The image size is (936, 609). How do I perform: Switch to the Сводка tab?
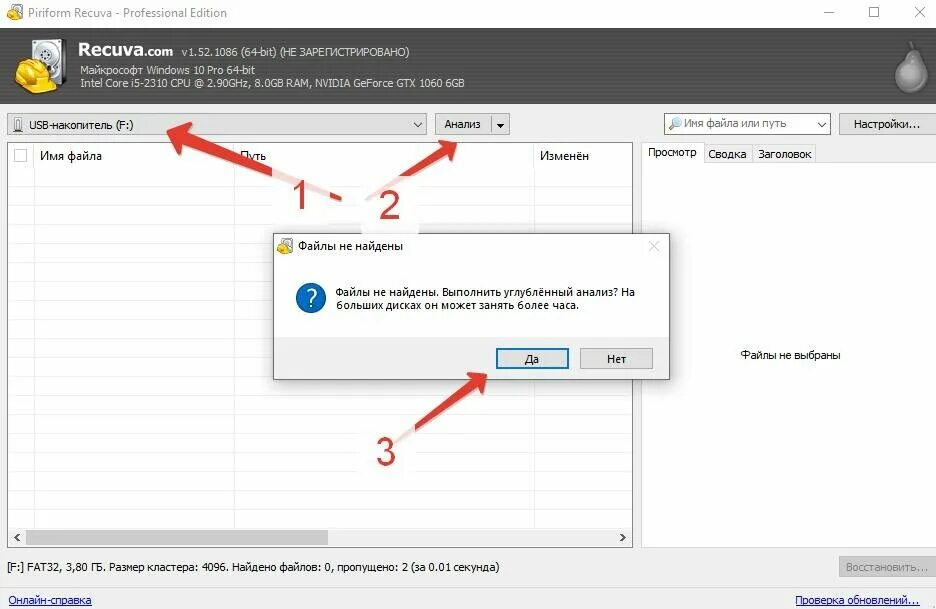[x=727, y=154]
